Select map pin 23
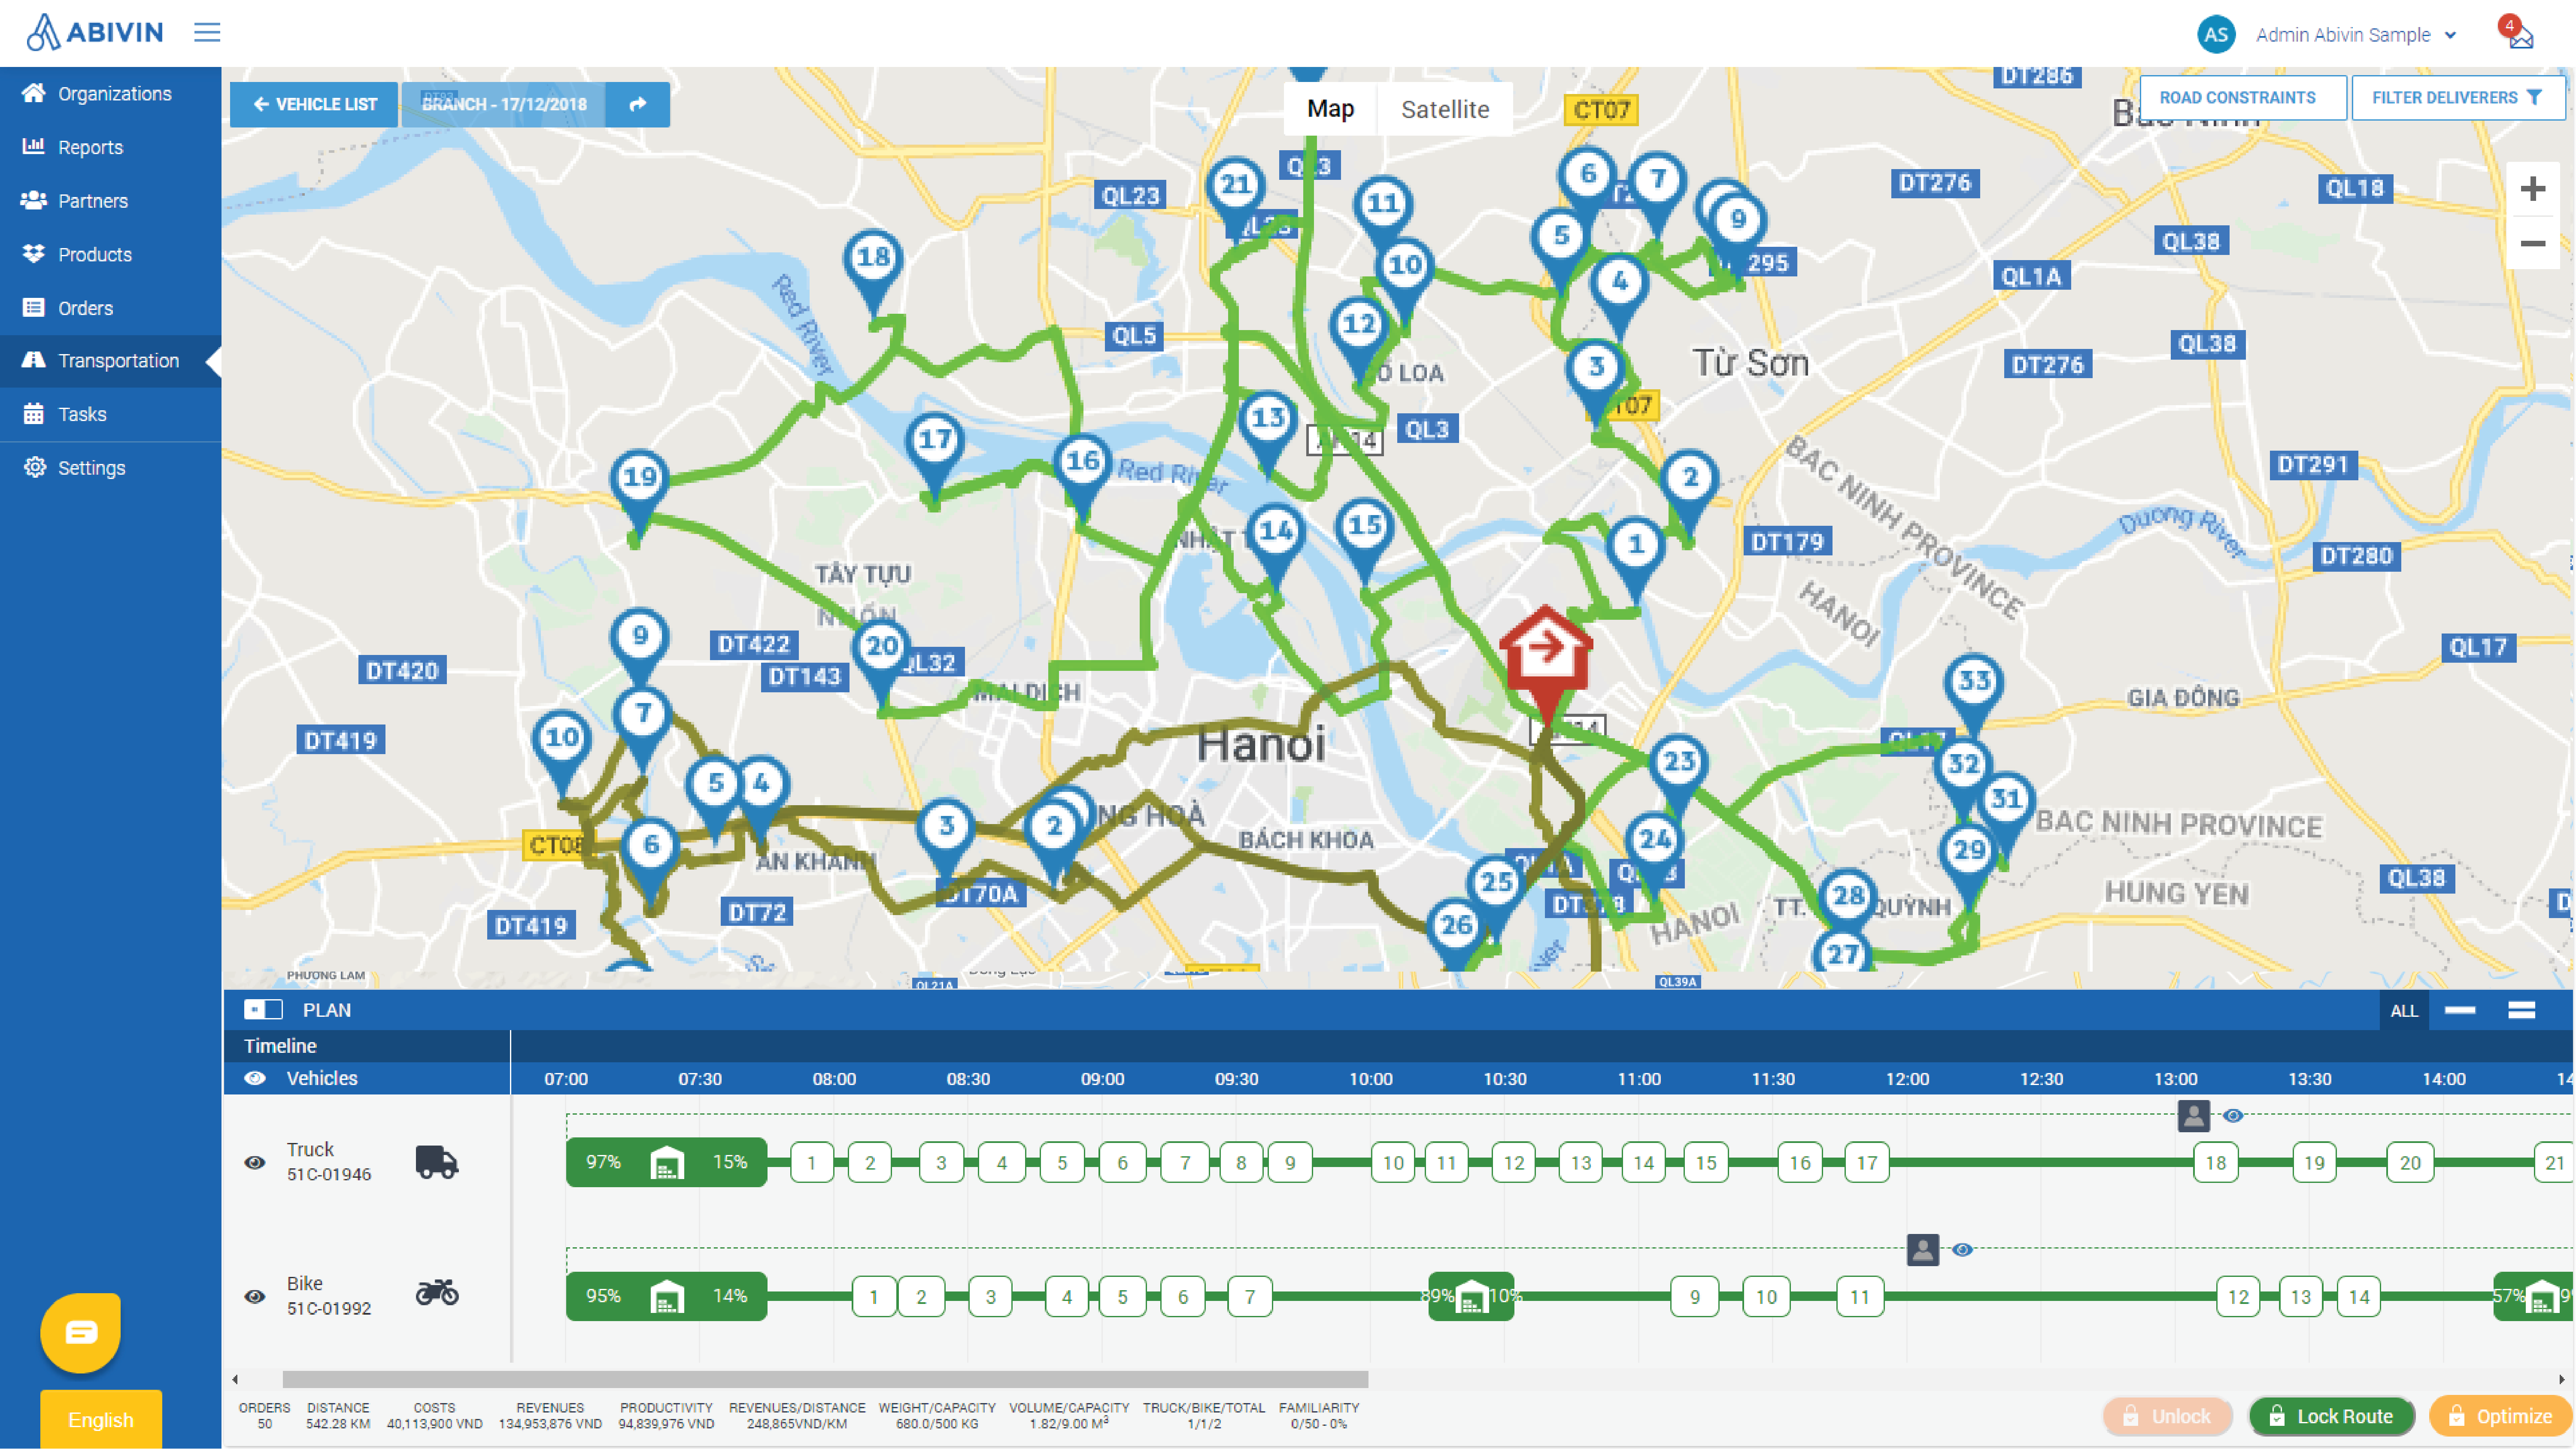Screen dimensions: 2576x1449 point(1678,776)
